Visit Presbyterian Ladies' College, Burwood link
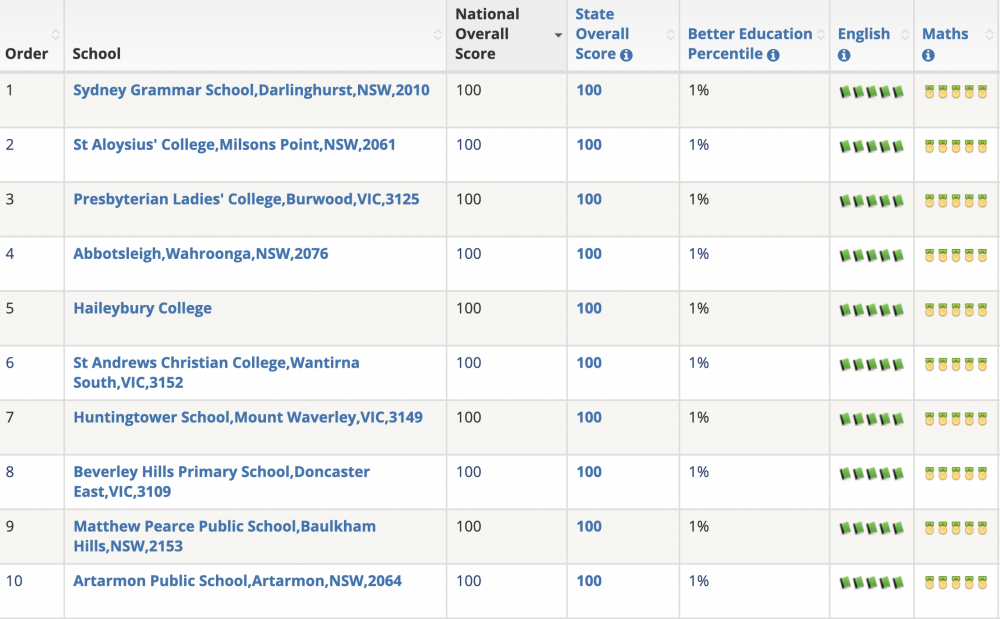The image size is (1000, 619). [246, 199]
